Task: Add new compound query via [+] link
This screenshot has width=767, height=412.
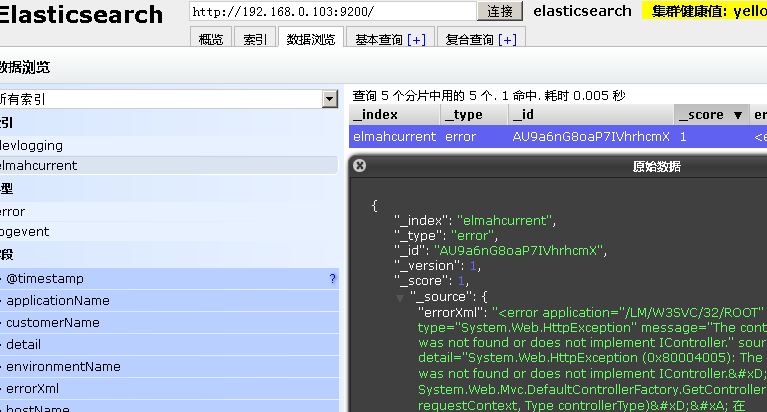Action: click(x=507, y=39)
